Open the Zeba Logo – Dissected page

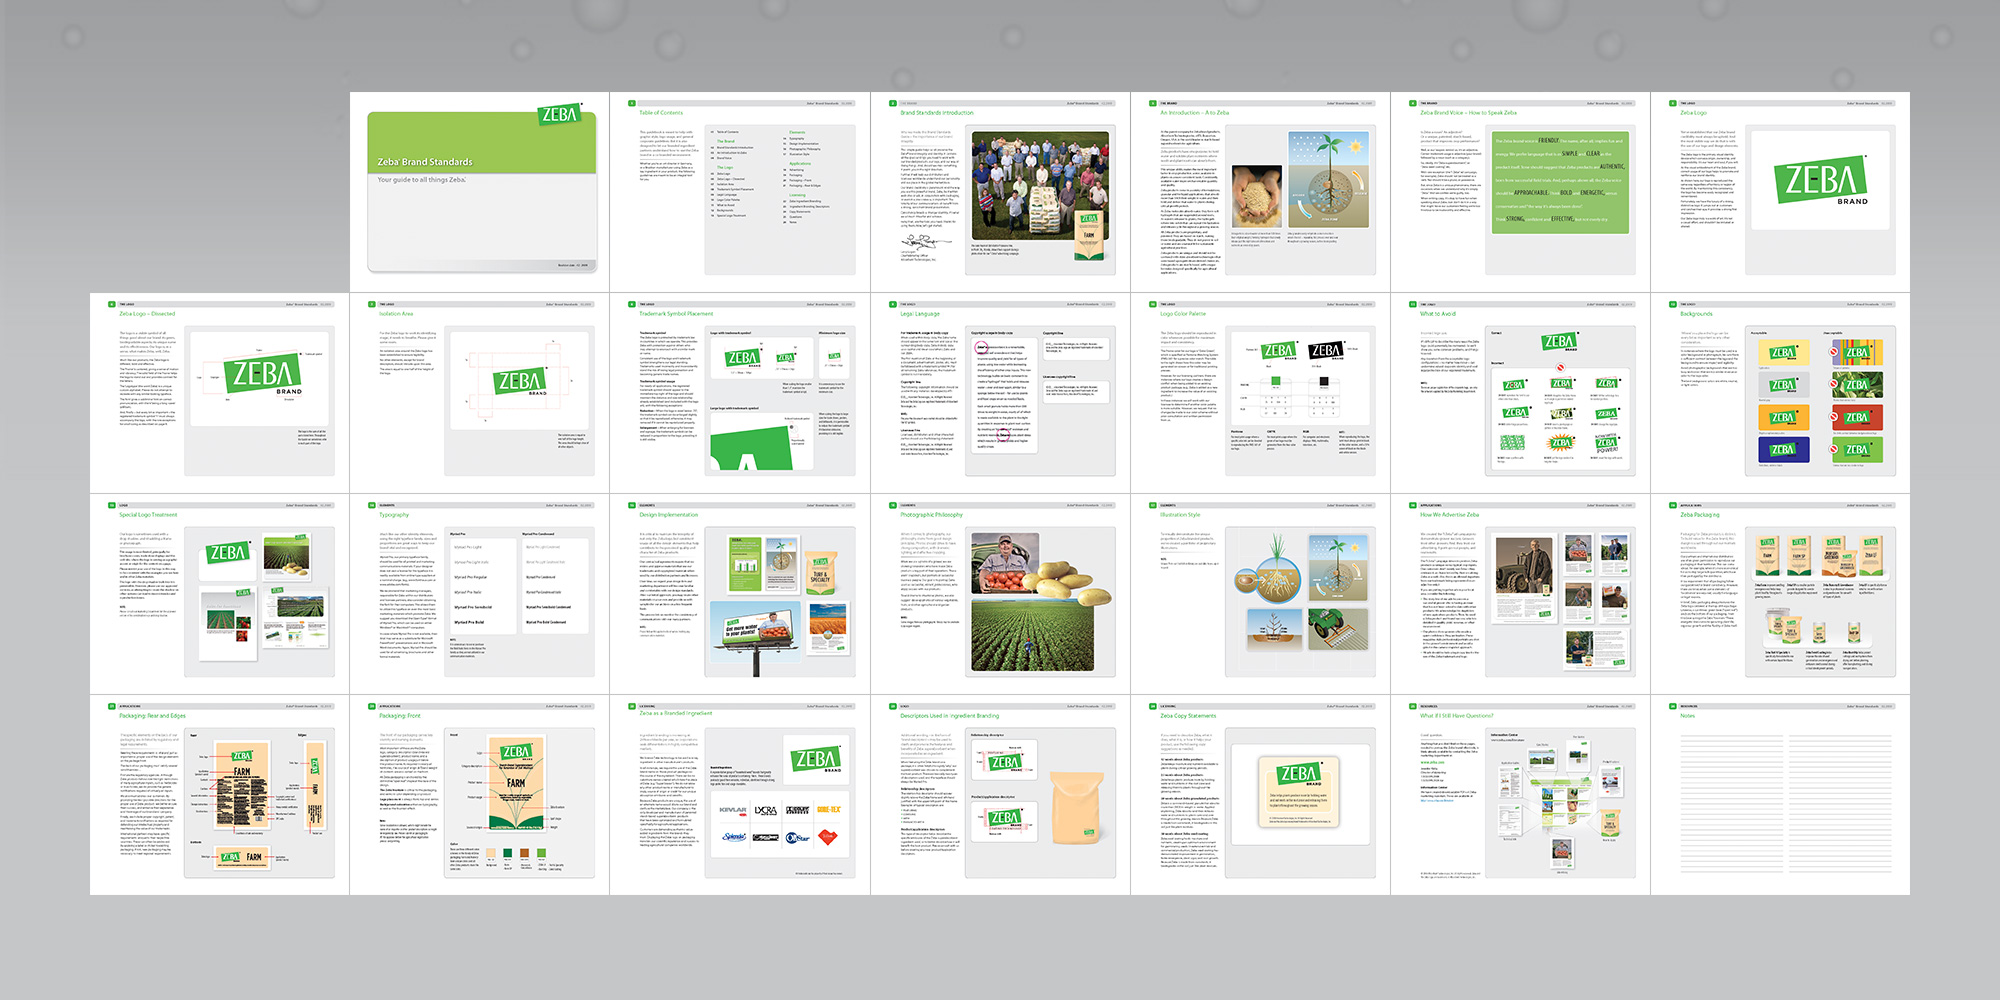coord(220,393)
